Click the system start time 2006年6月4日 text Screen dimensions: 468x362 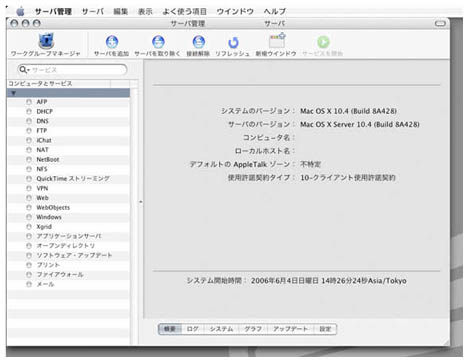click(x=329, y=281)
